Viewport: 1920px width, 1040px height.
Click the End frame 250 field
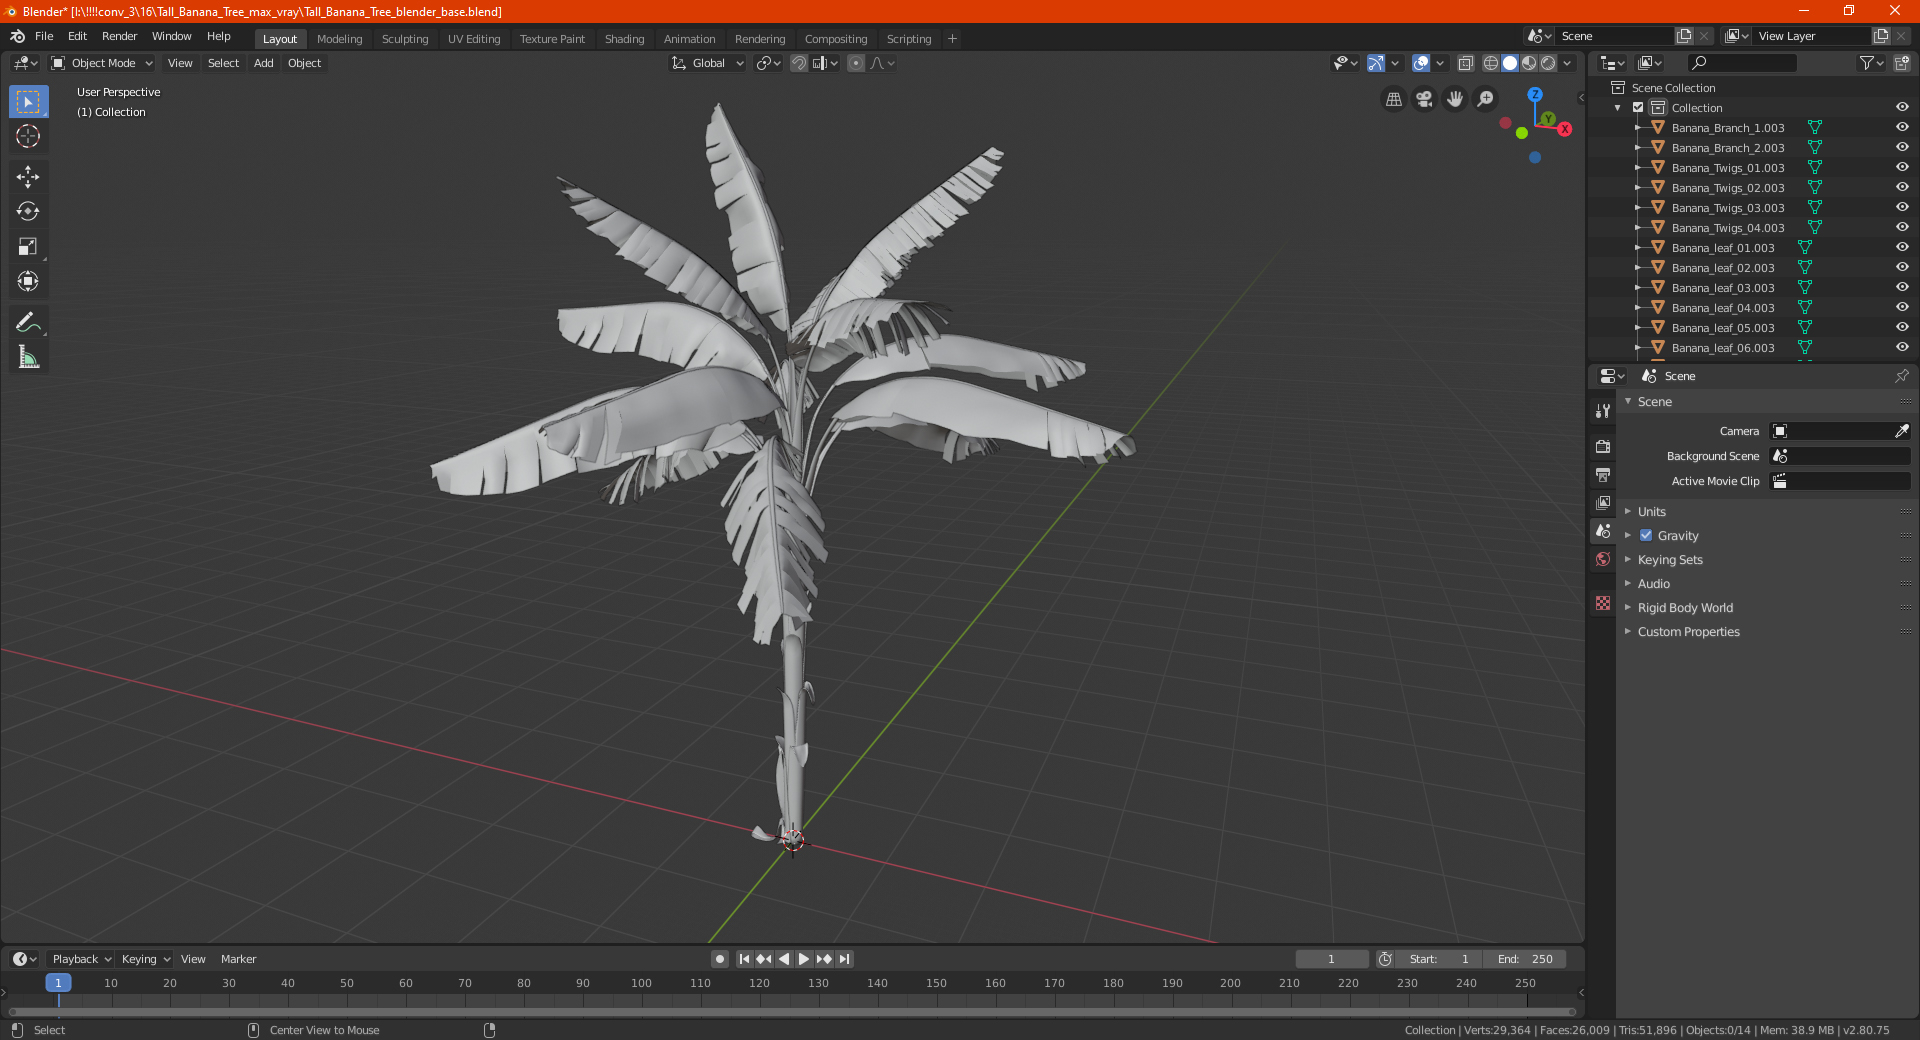point(1525,959)
